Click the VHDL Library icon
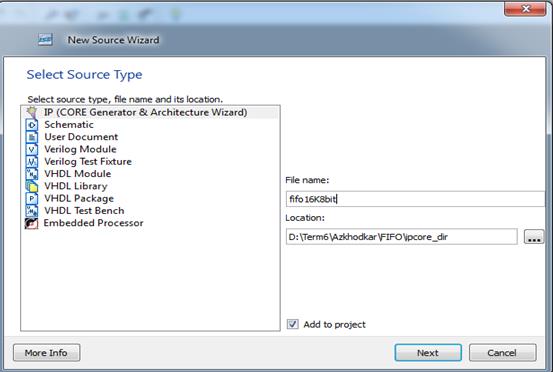 tap(32, 186)
